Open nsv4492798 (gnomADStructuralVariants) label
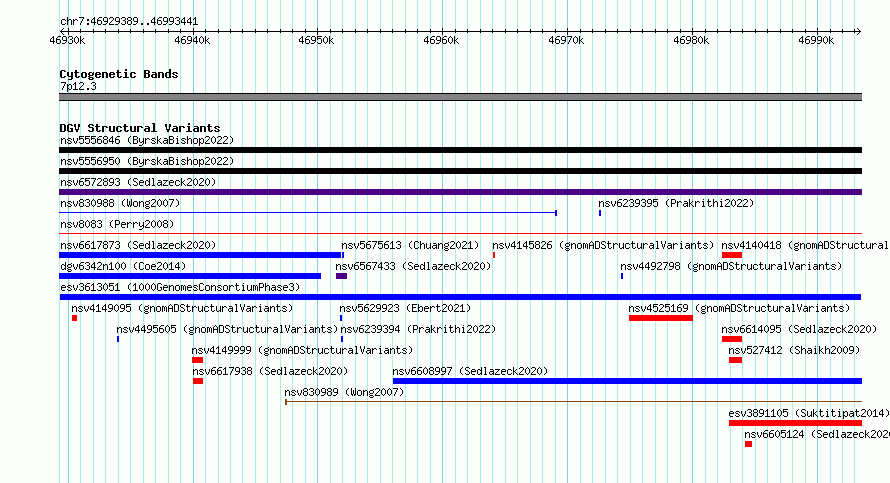890x483 pixels. (731, 266)
